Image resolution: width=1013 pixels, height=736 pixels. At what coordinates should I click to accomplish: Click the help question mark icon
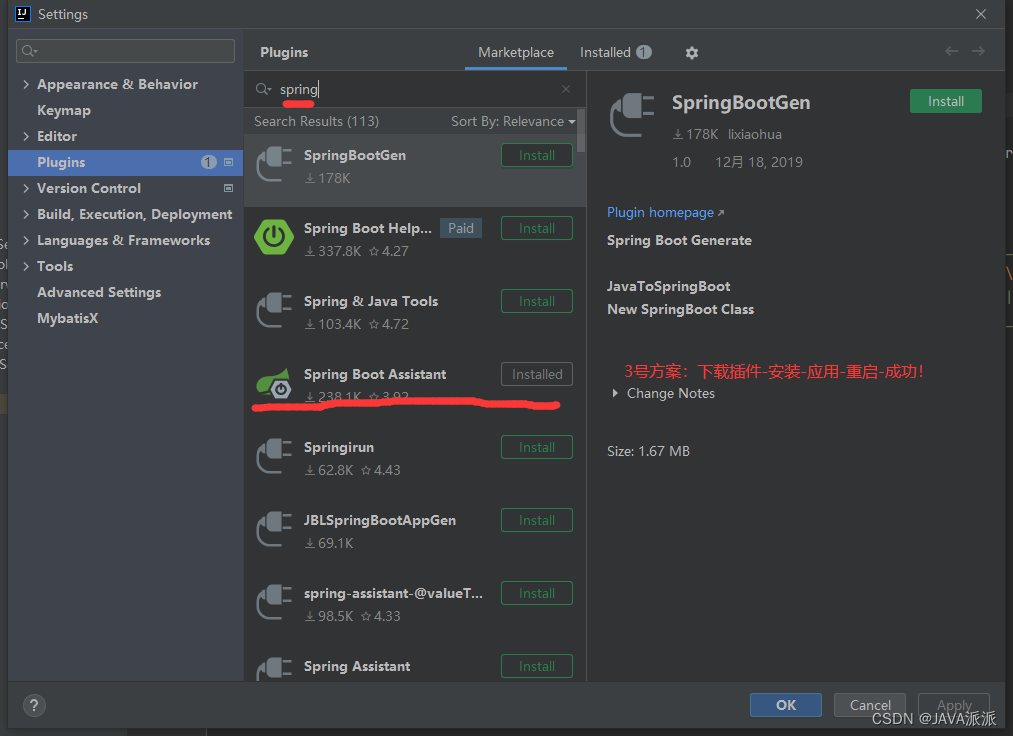(33, 705)
